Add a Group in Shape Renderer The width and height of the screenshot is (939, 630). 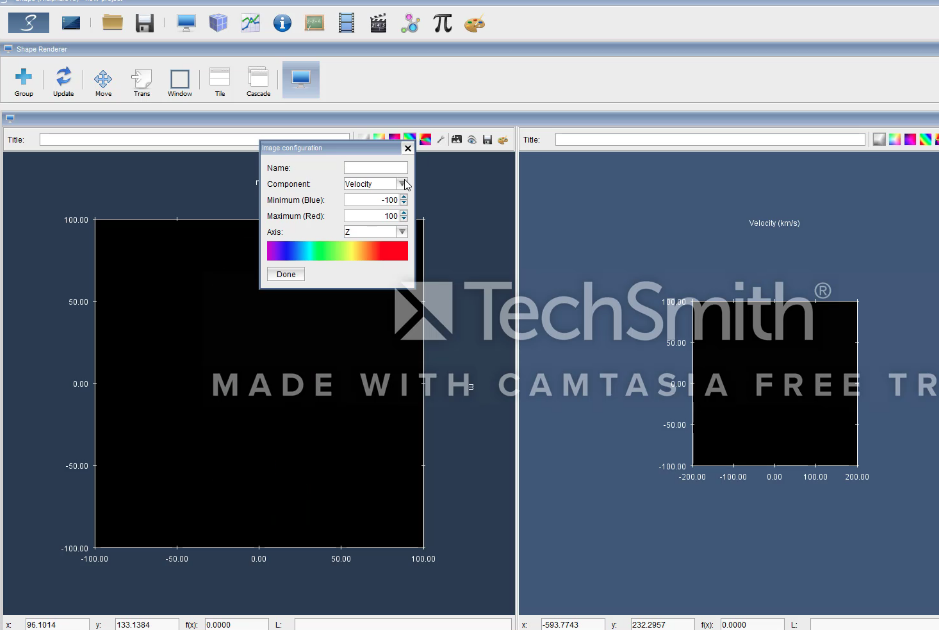tap(24, 81)
